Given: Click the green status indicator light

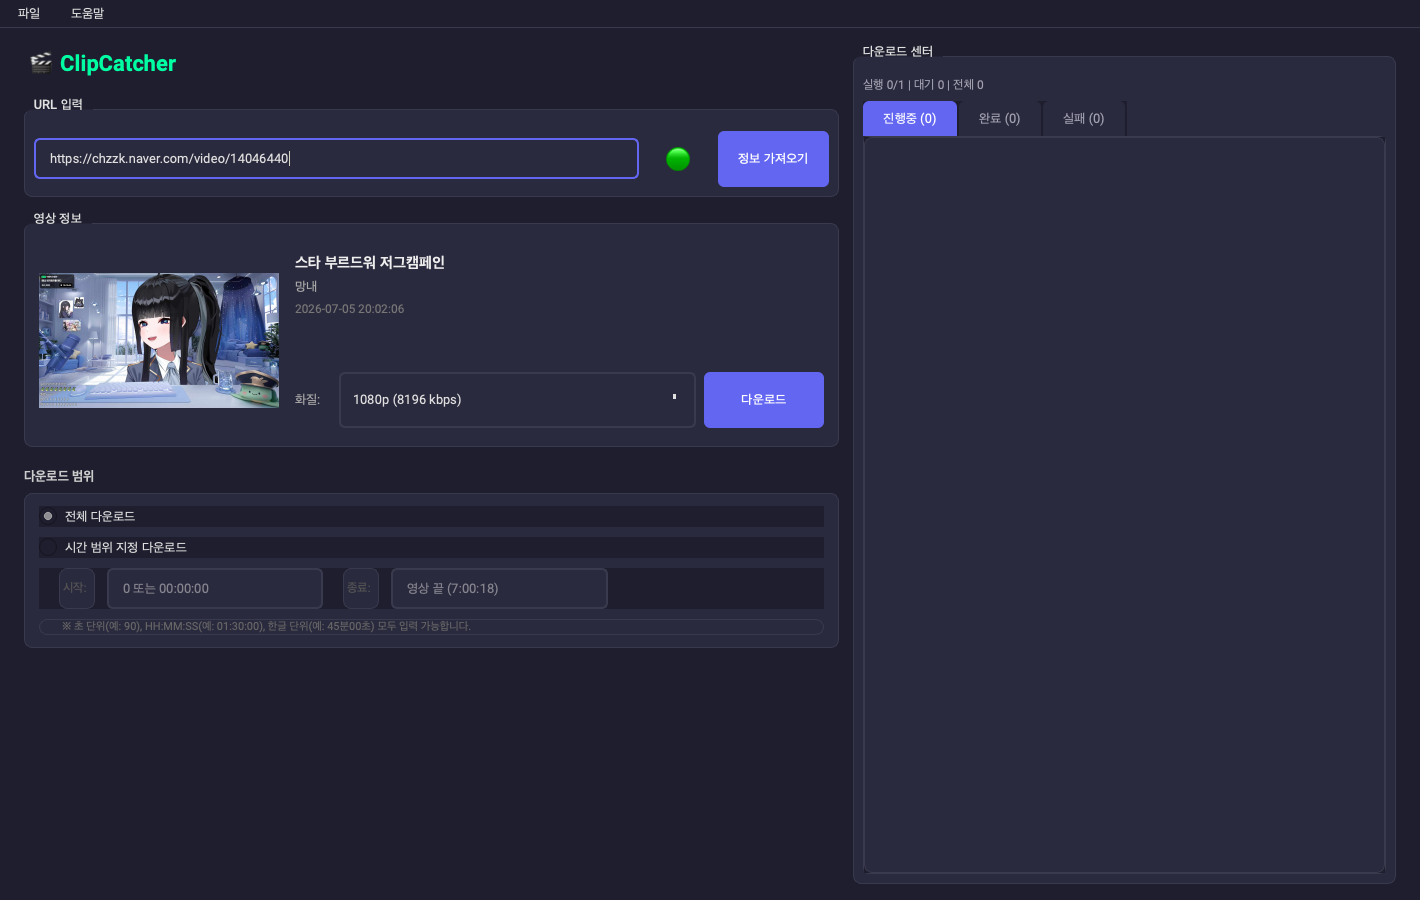Looking at the screenshot, I should click(678, 159).
